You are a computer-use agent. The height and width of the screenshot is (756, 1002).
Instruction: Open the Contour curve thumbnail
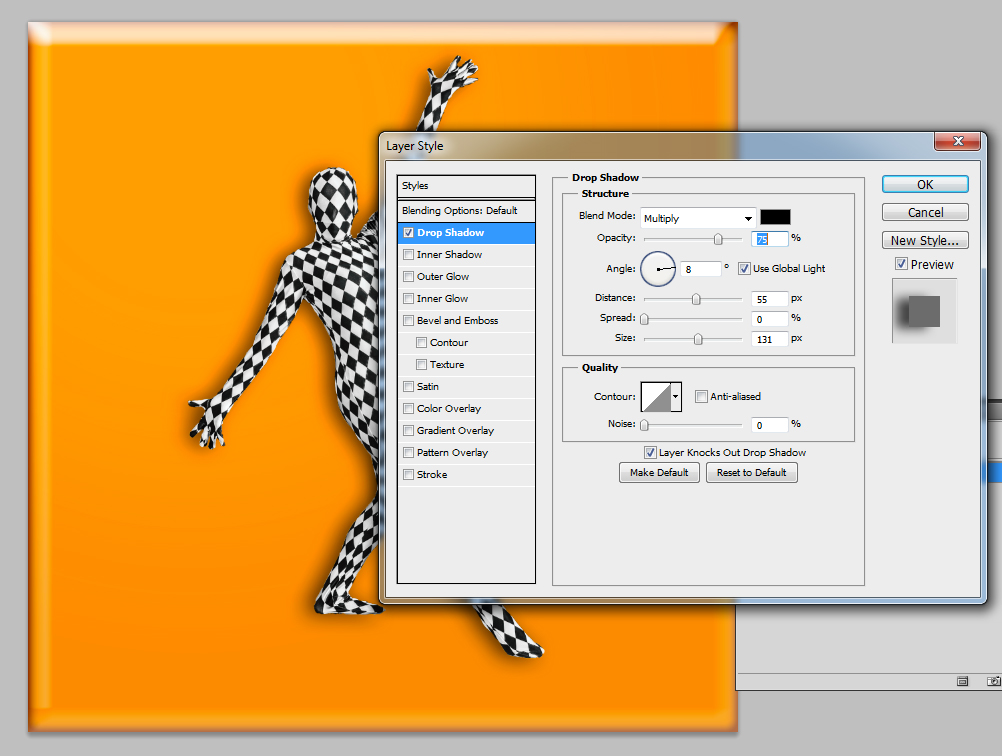pyautogui.click(x=656, y=397)
